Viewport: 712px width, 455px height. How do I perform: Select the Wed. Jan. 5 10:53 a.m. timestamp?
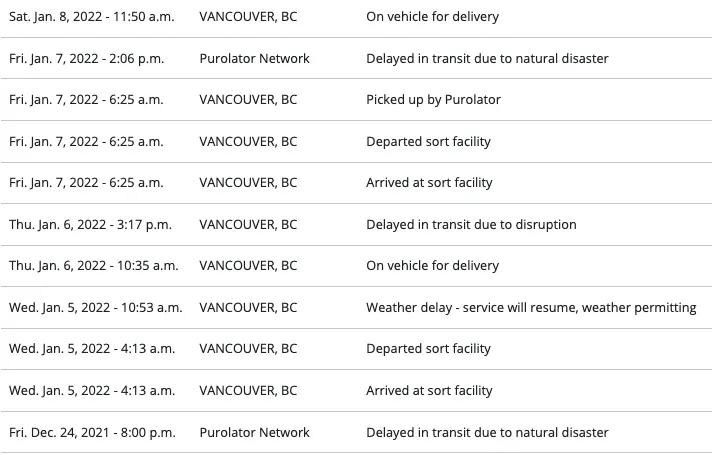pyautogui.click(x=95, y=308)
